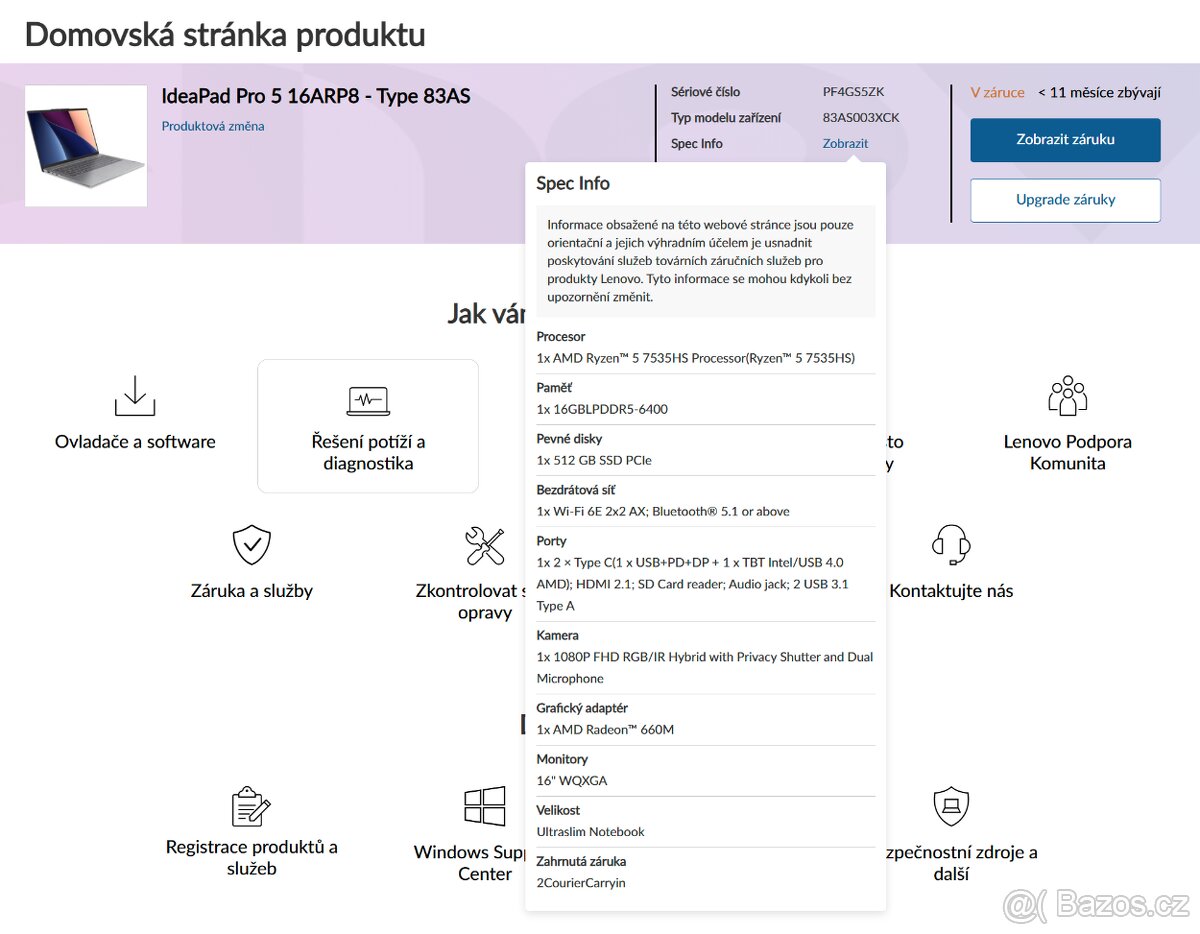The image size is (1200, 934).
Task: Click the Lenovo community people icon
Action: (1067, 396)
